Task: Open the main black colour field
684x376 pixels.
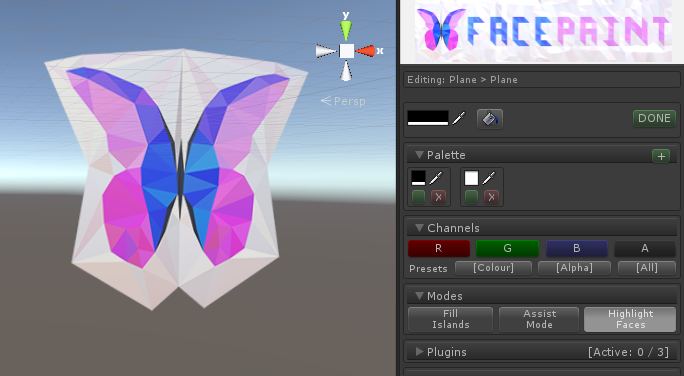Action: pyautogui.click(x=428, y=118)
